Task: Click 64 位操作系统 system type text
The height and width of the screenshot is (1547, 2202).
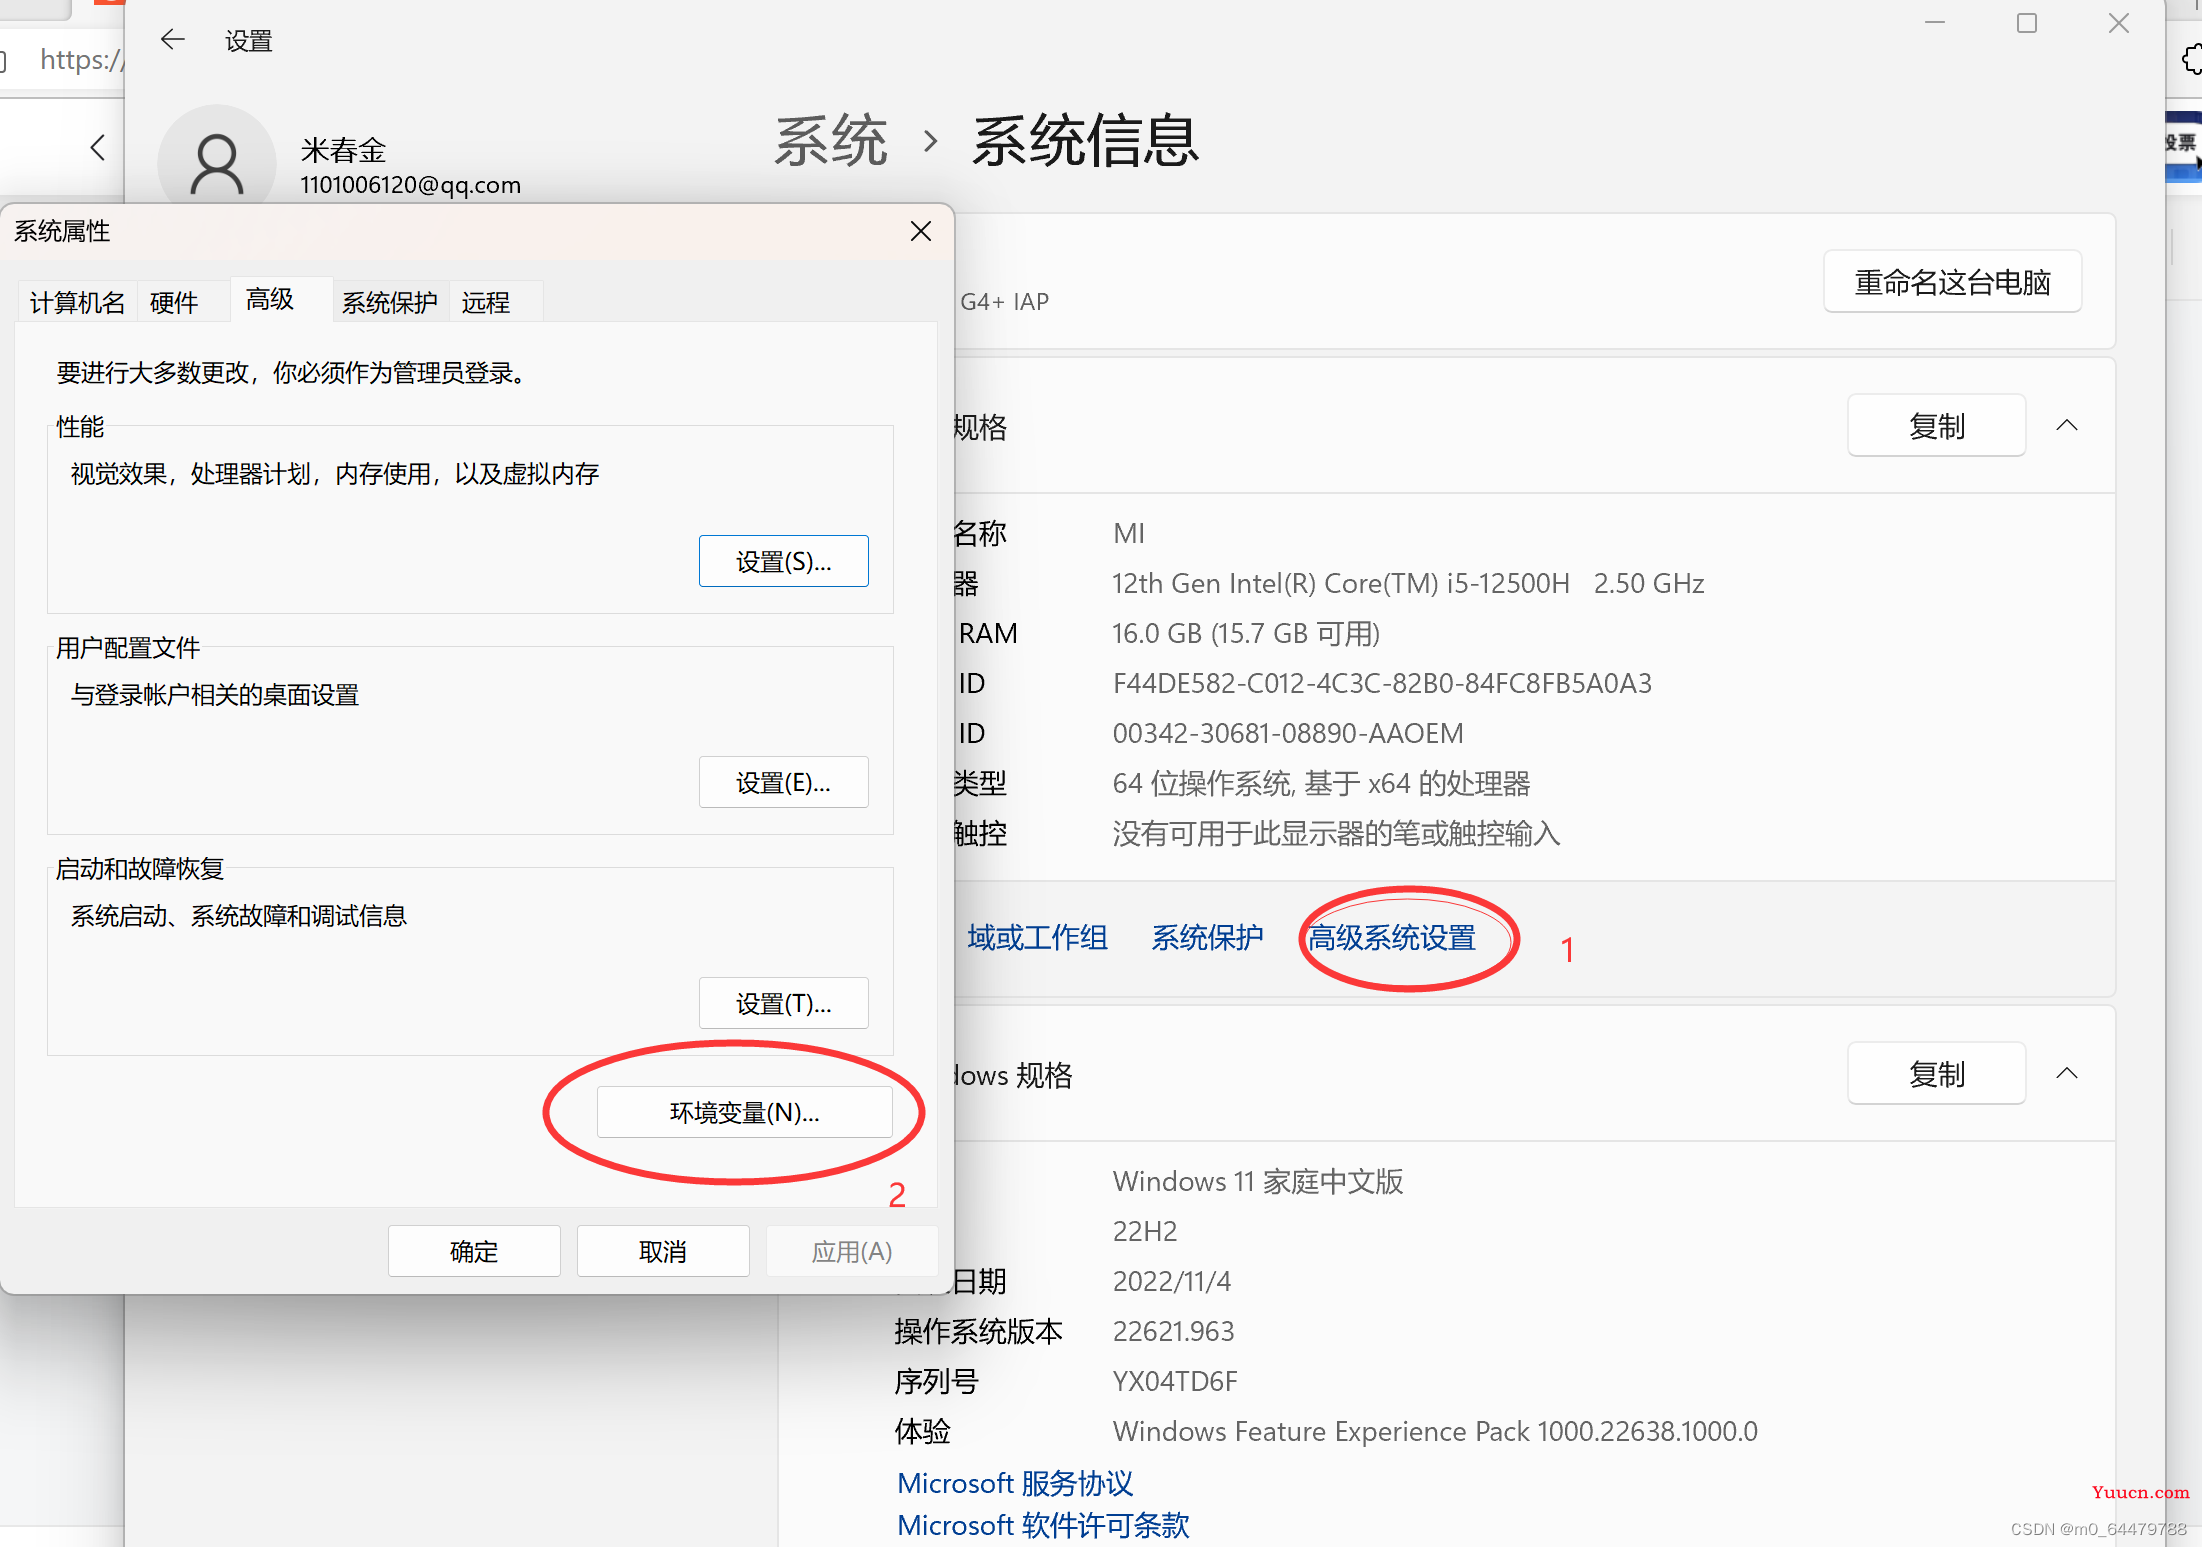Action: [1321, 783]
